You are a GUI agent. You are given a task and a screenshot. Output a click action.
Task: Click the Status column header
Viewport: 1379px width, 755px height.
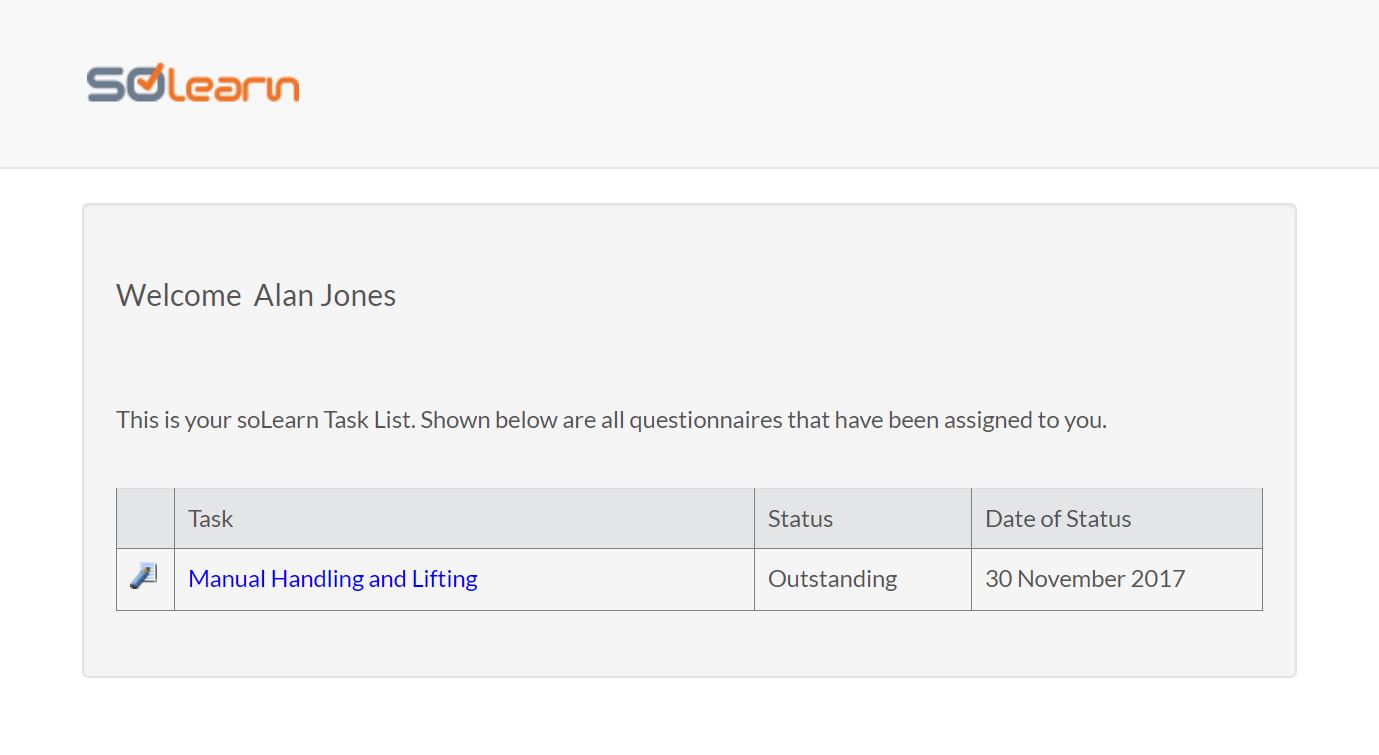coord(800,519)
